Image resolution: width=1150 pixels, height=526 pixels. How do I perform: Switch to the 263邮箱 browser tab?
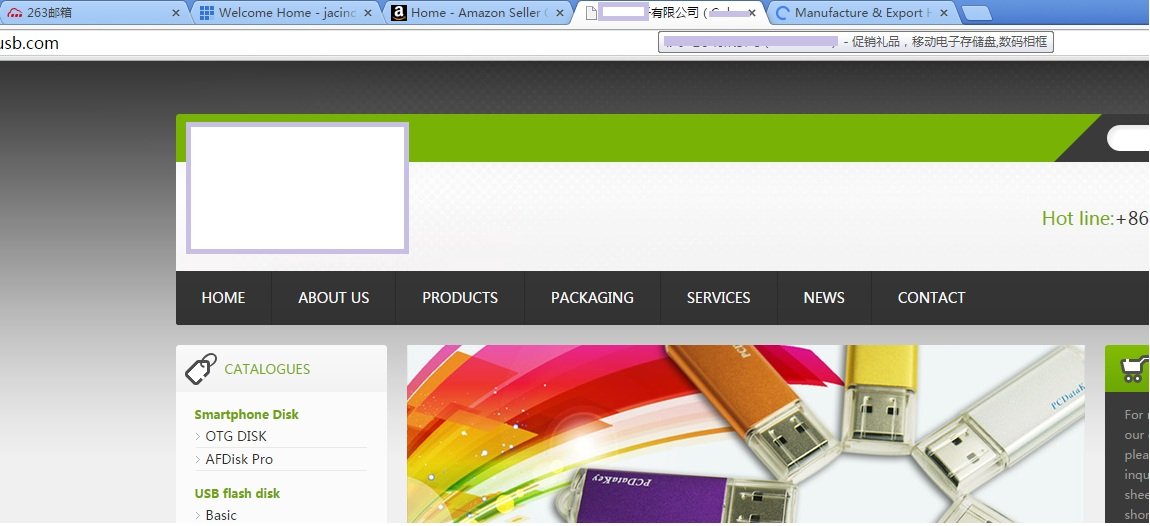tap(92, 12)
